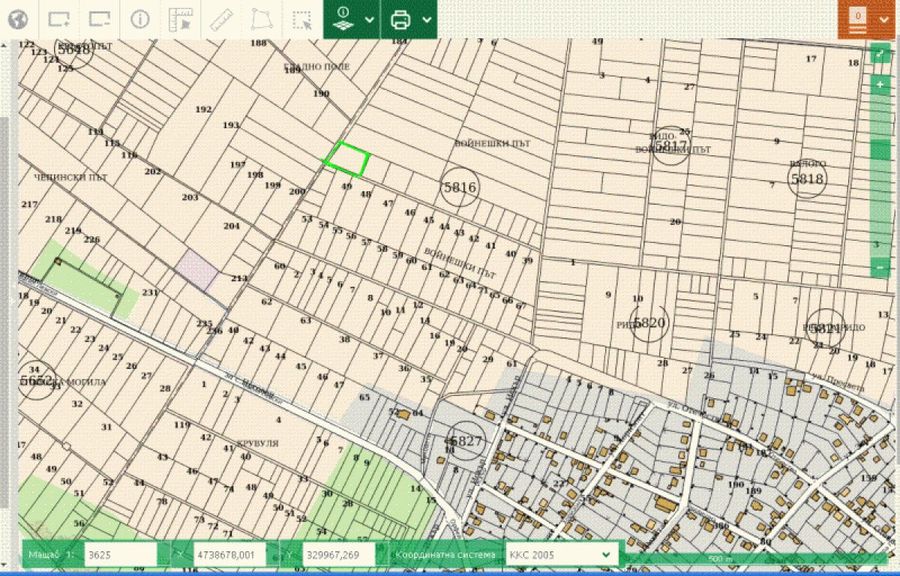900x576 pixels.
Task: Click the green layers info button
Action: [343, 19]
